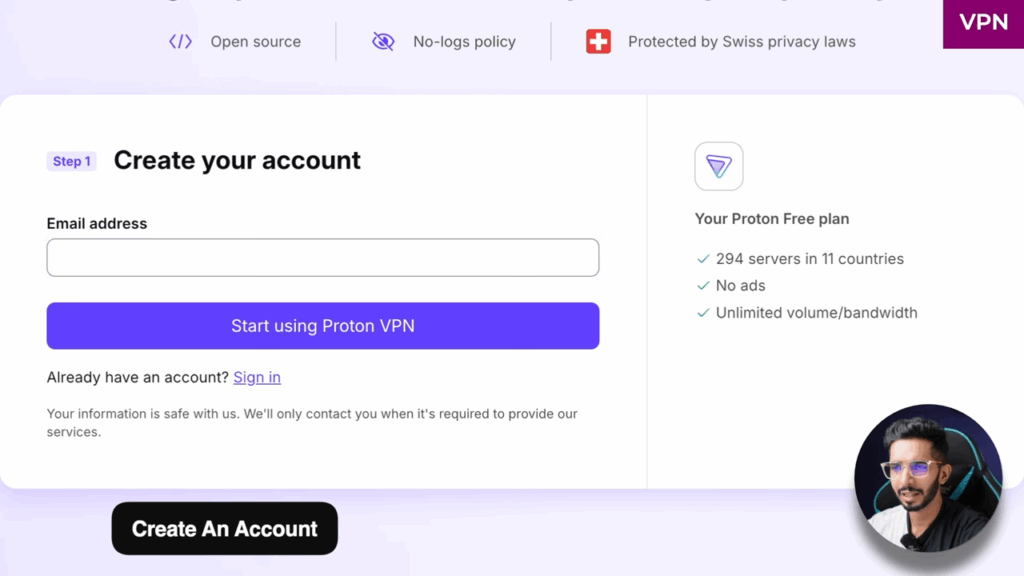
Task: Click the Open source text label
Action: click(255, 42)
